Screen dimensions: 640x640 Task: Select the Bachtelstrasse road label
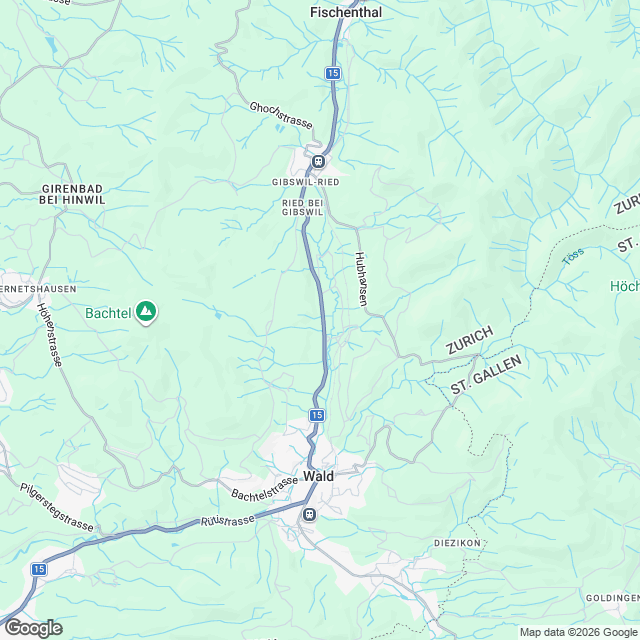point(264,489)
